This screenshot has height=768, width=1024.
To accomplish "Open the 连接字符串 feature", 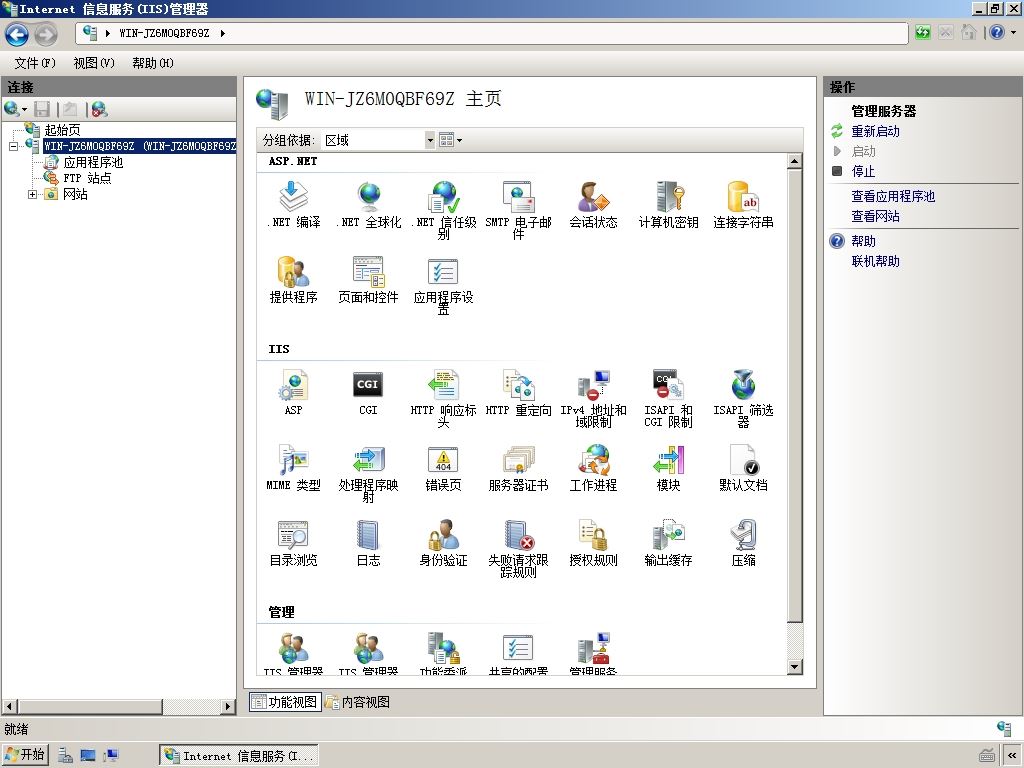I will 743,205.
